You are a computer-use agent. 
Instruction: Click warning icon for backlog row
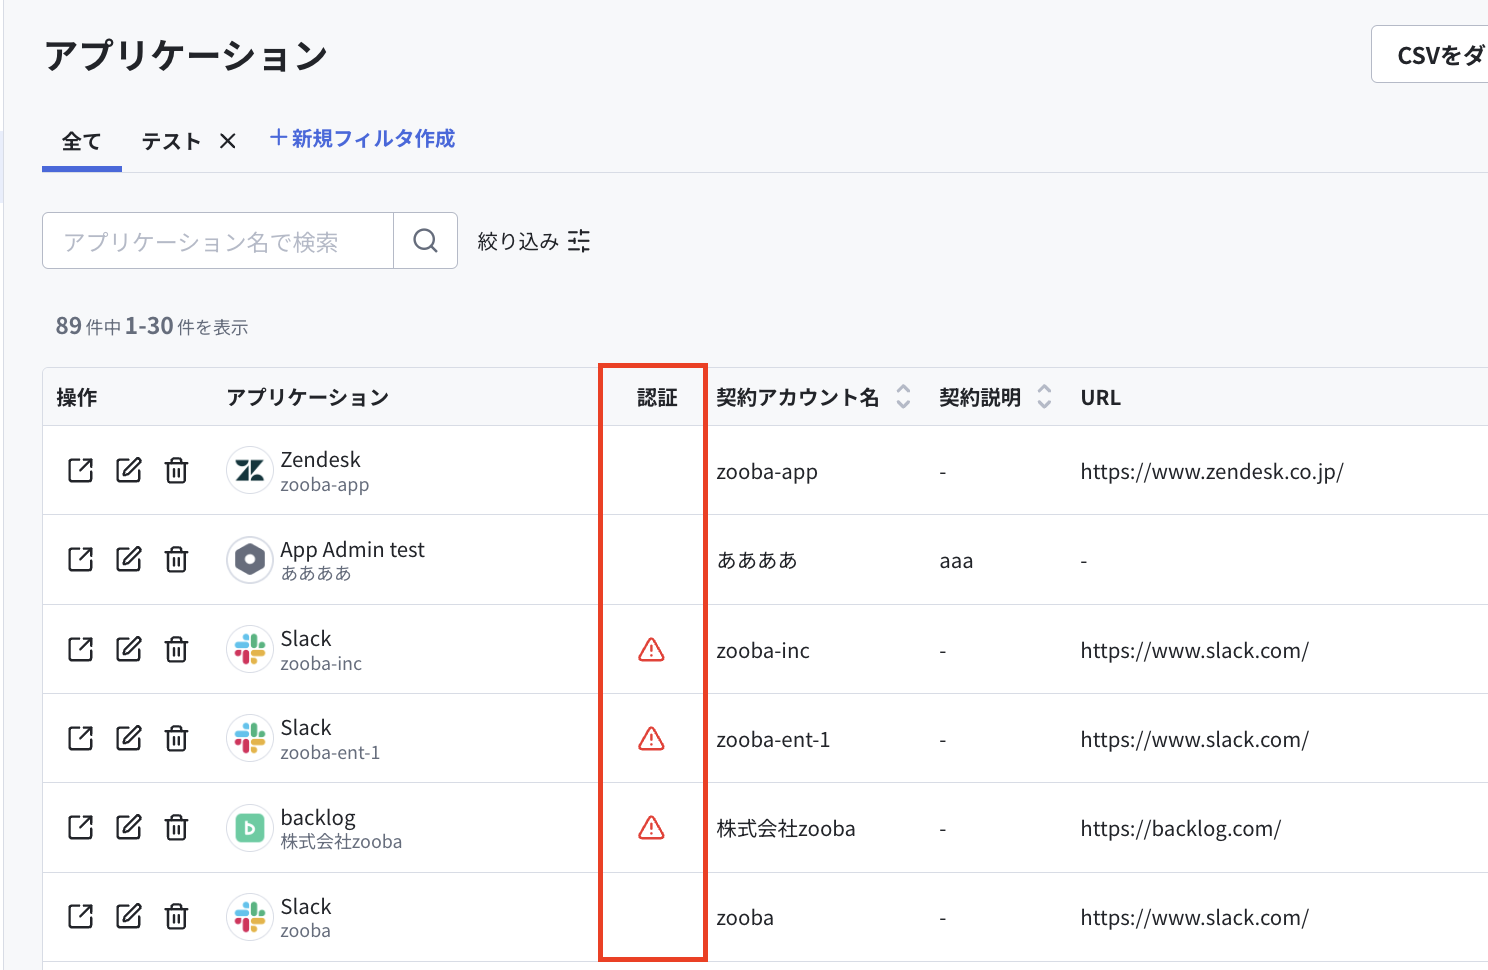point(651,828)
